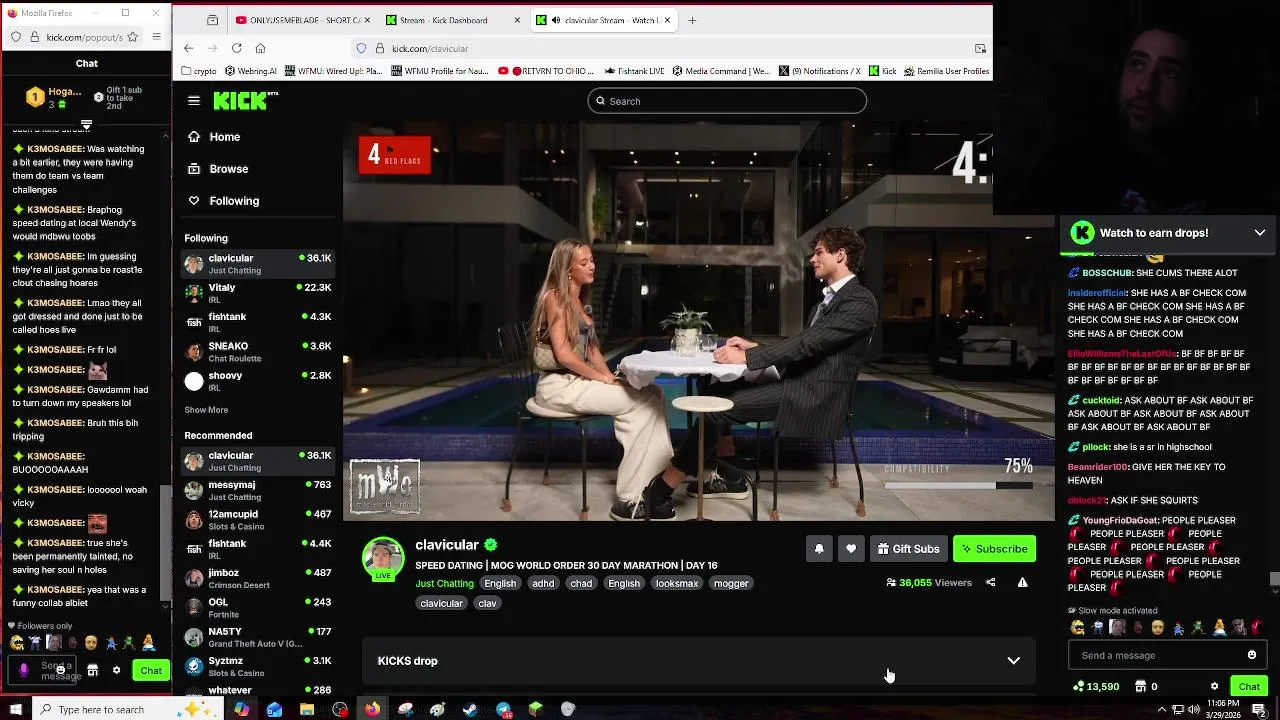Click the report warning triangle icon
1280x720 pixels.
tap(1022, 582)
